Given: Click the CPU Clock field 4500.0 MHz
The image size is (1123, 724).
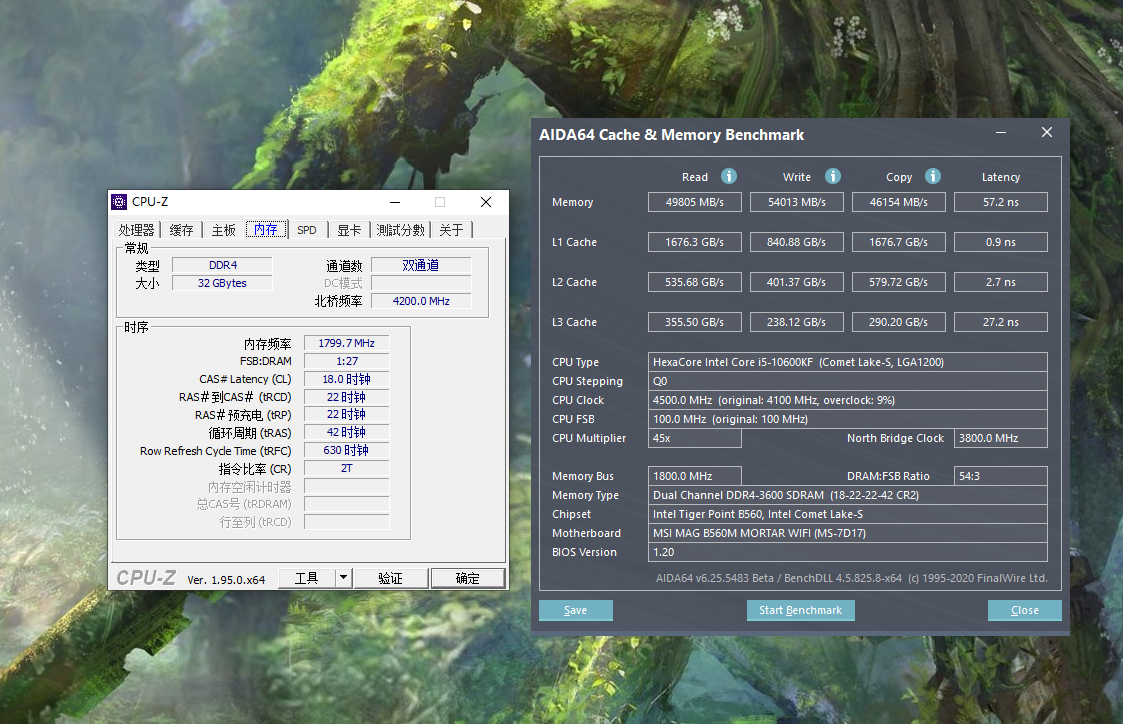Looking at the screenshot, I should pos(847,400).
